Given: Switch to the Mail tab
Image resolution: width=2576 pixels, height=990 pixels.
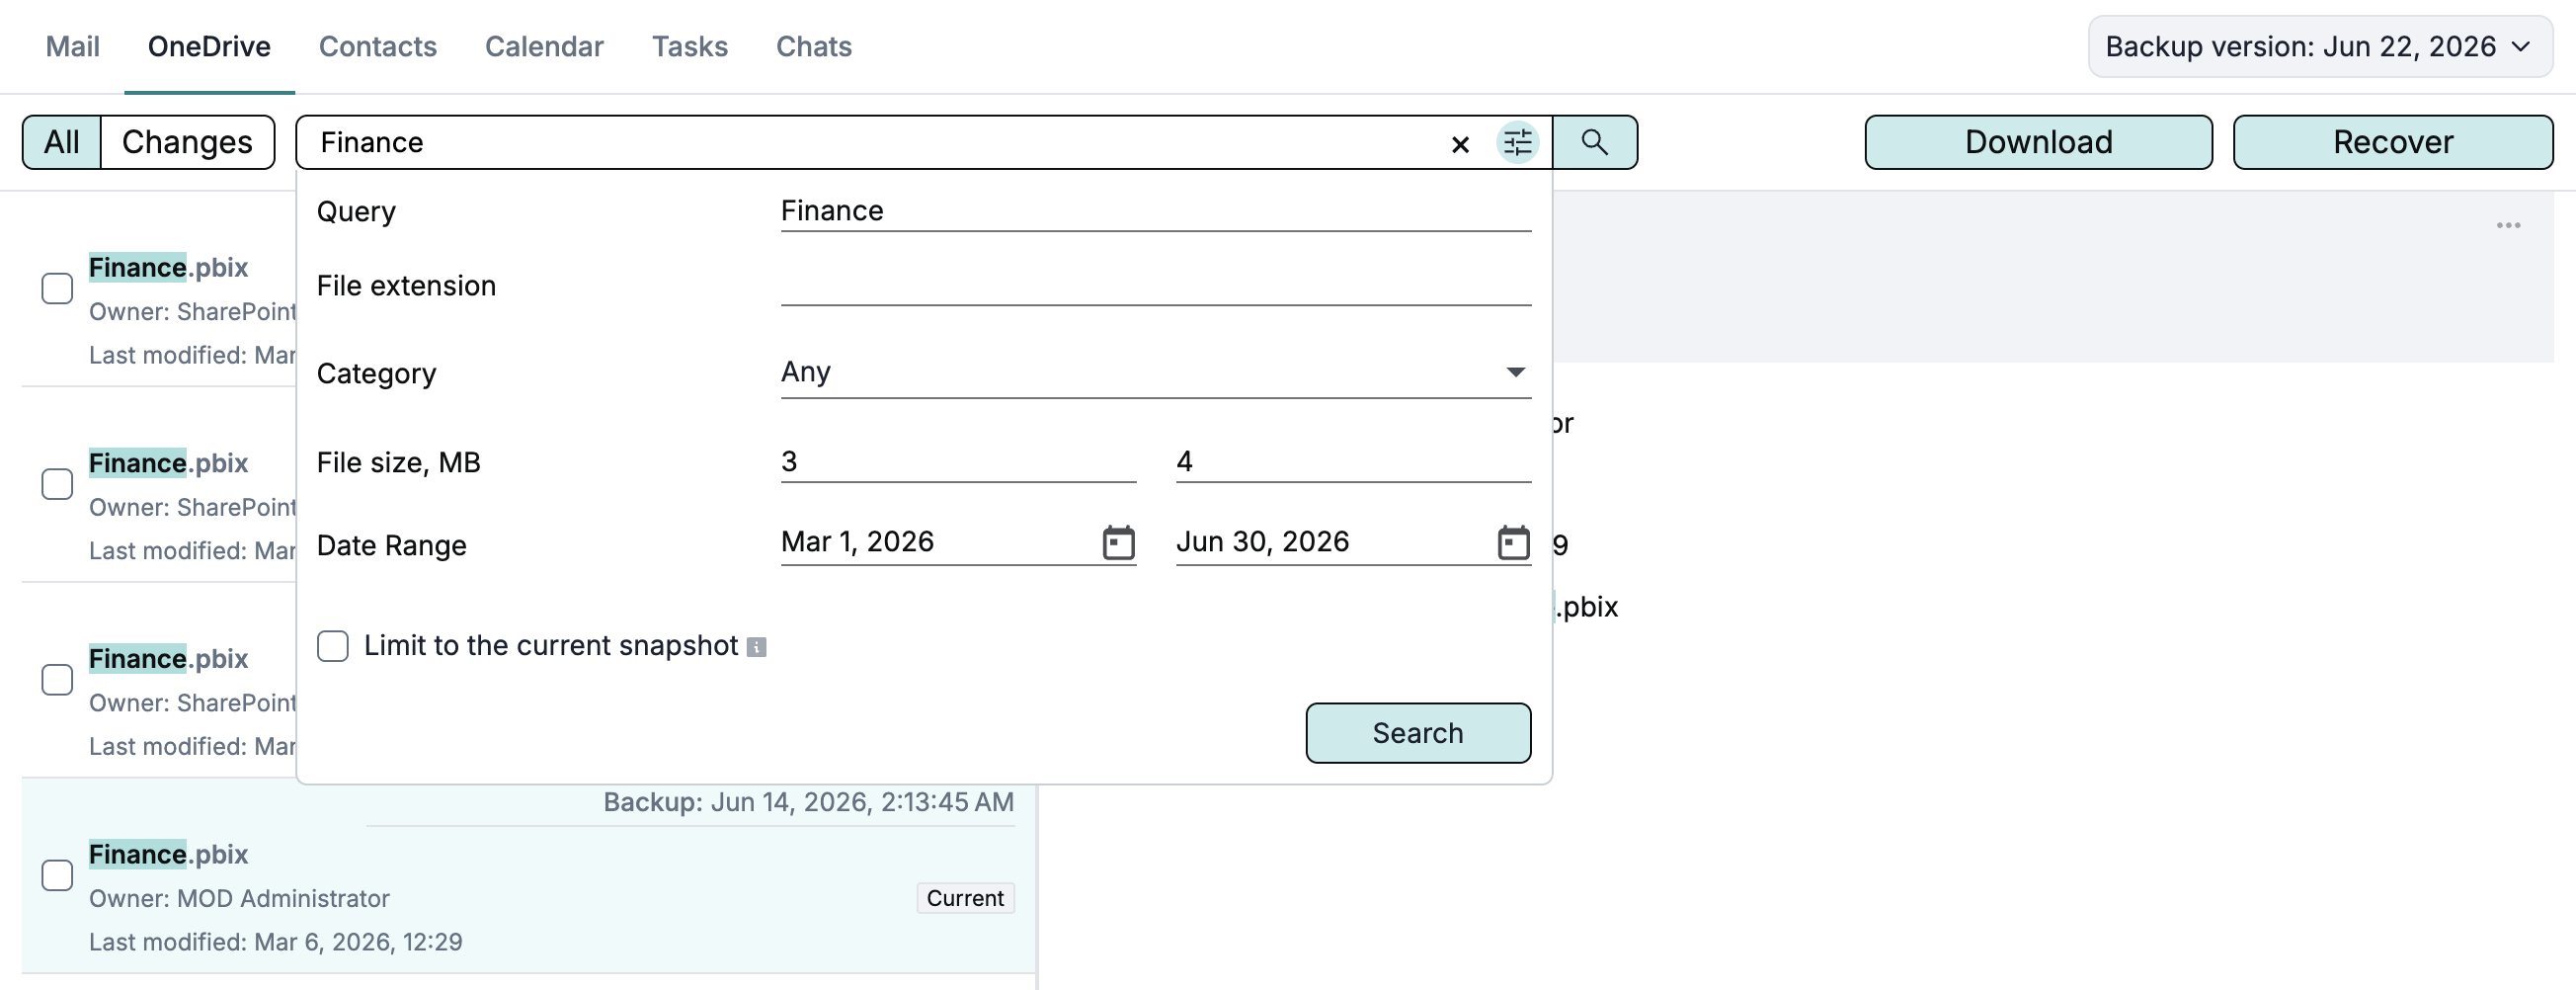Looking at the screenshot, I should click(x=73, y=46).
